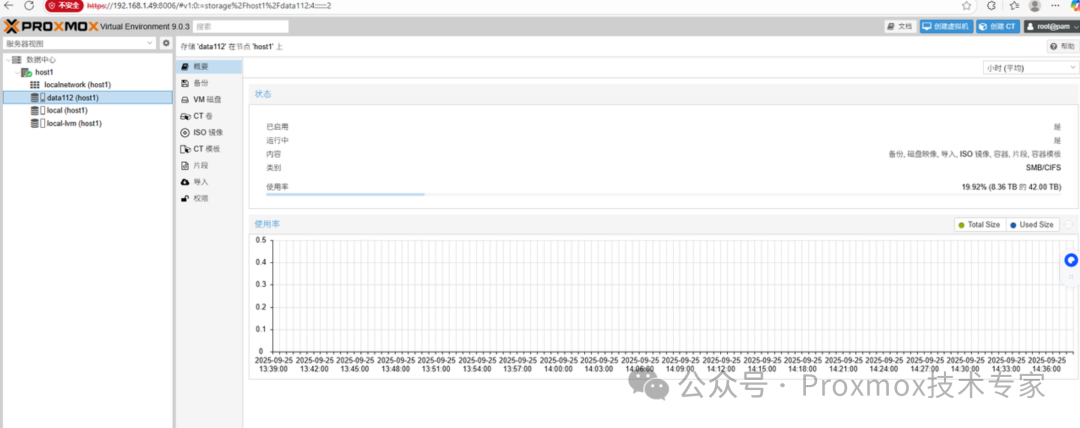Click the browser back arrow
1080x428 pixels.
tap(9, 6)
